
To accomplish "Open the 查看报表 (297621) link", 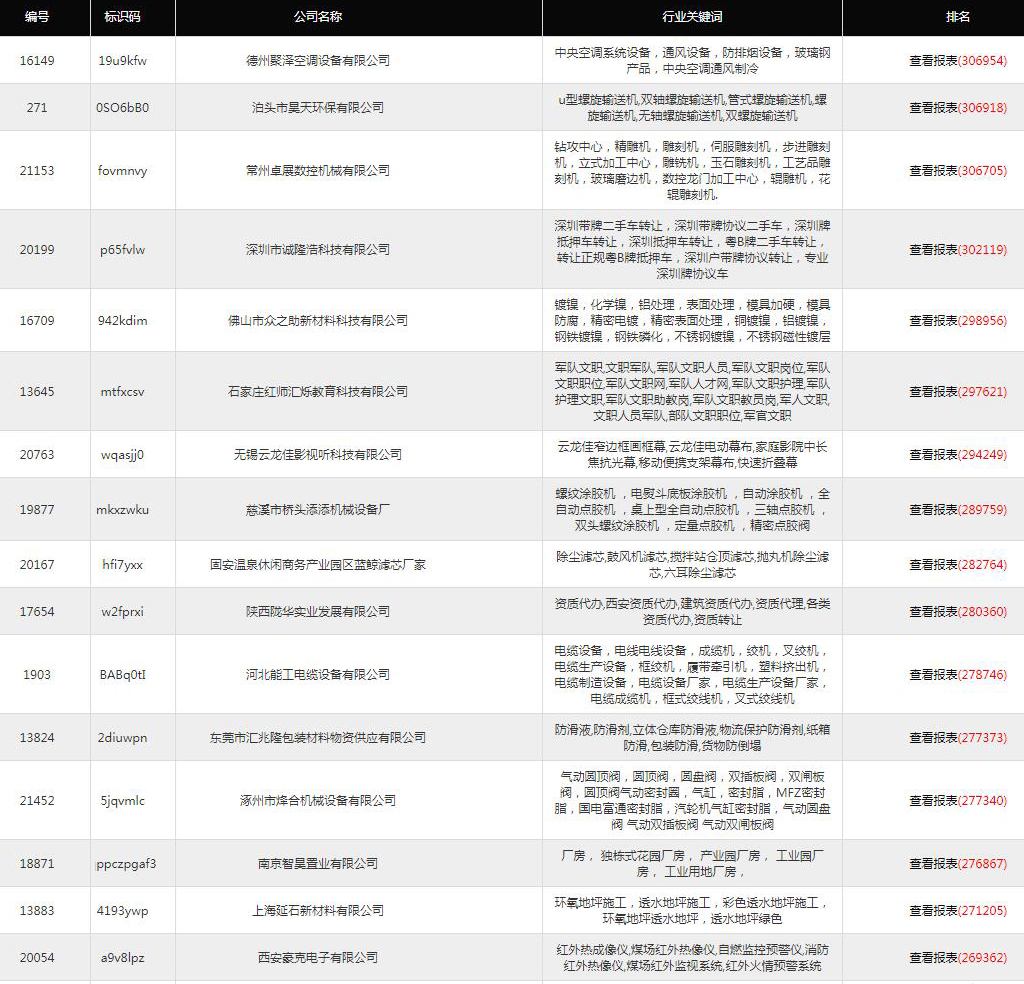I will point(957,391).
